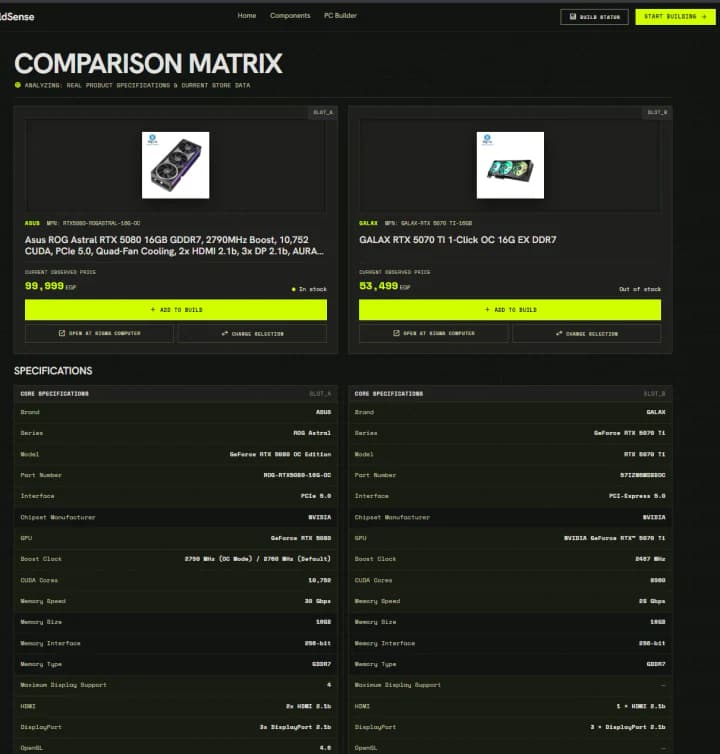This screenshot has width=720, height=754.
Task: Click the CUDA Cores row in the GALAX column
Action: click(x=510, y=580)
